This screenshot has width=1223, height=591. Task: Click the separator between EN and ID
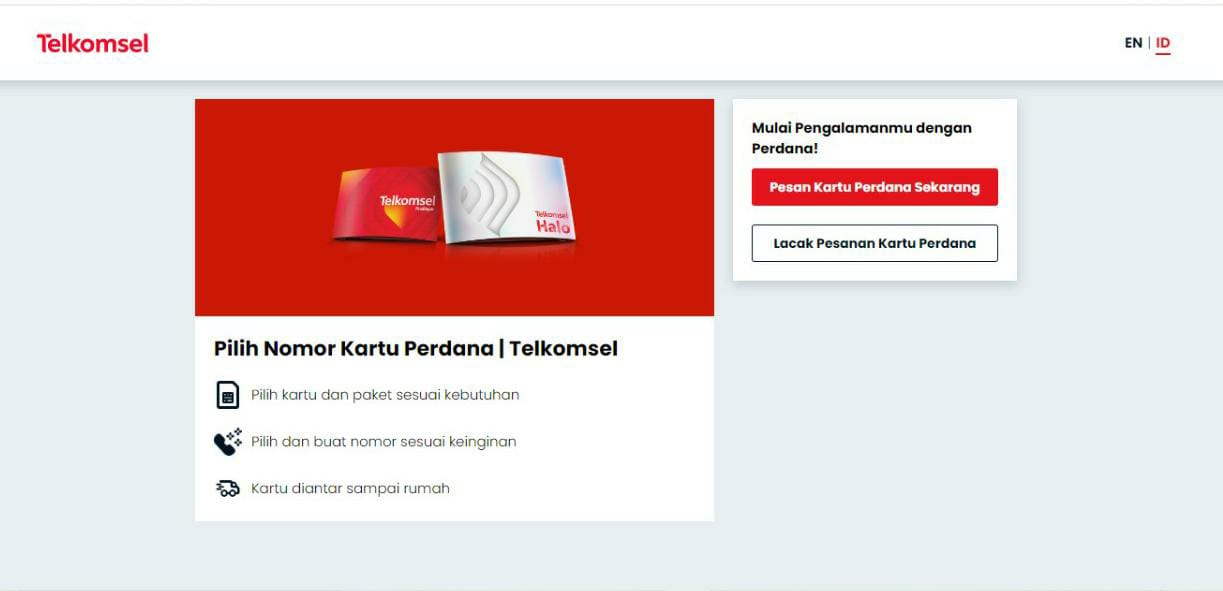click(x=1149, y=43)
